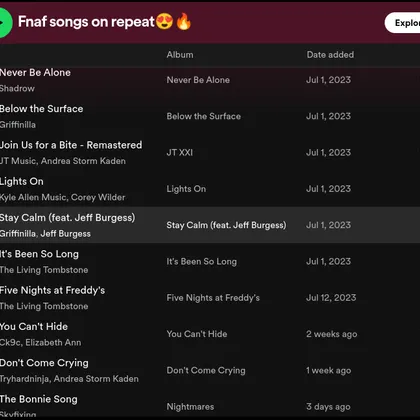Open artist Andrea Storm Kaden under Join Us for a Bite
Image resolution: width=420 pixels, height=420 pixels.
point(83,161)
